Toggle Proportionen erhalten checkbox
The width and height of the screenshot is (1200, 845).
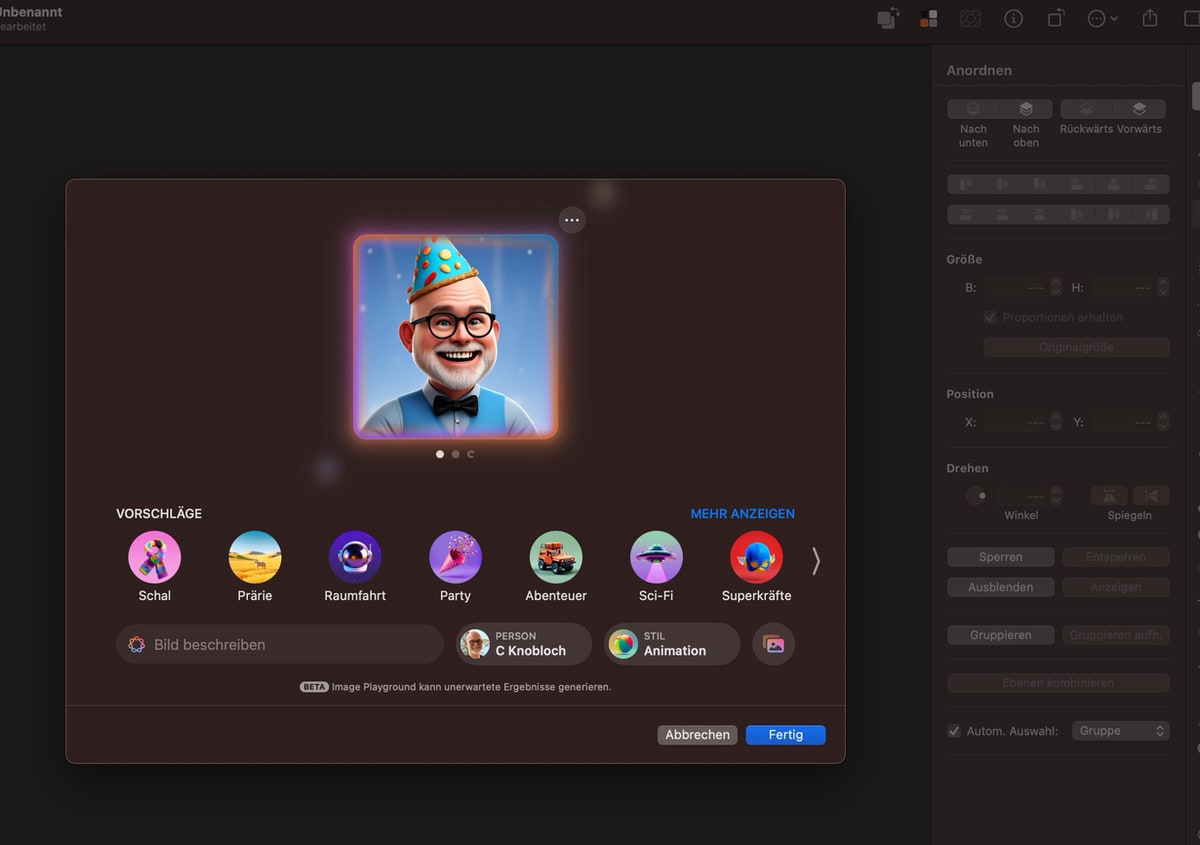pos(990,317)
